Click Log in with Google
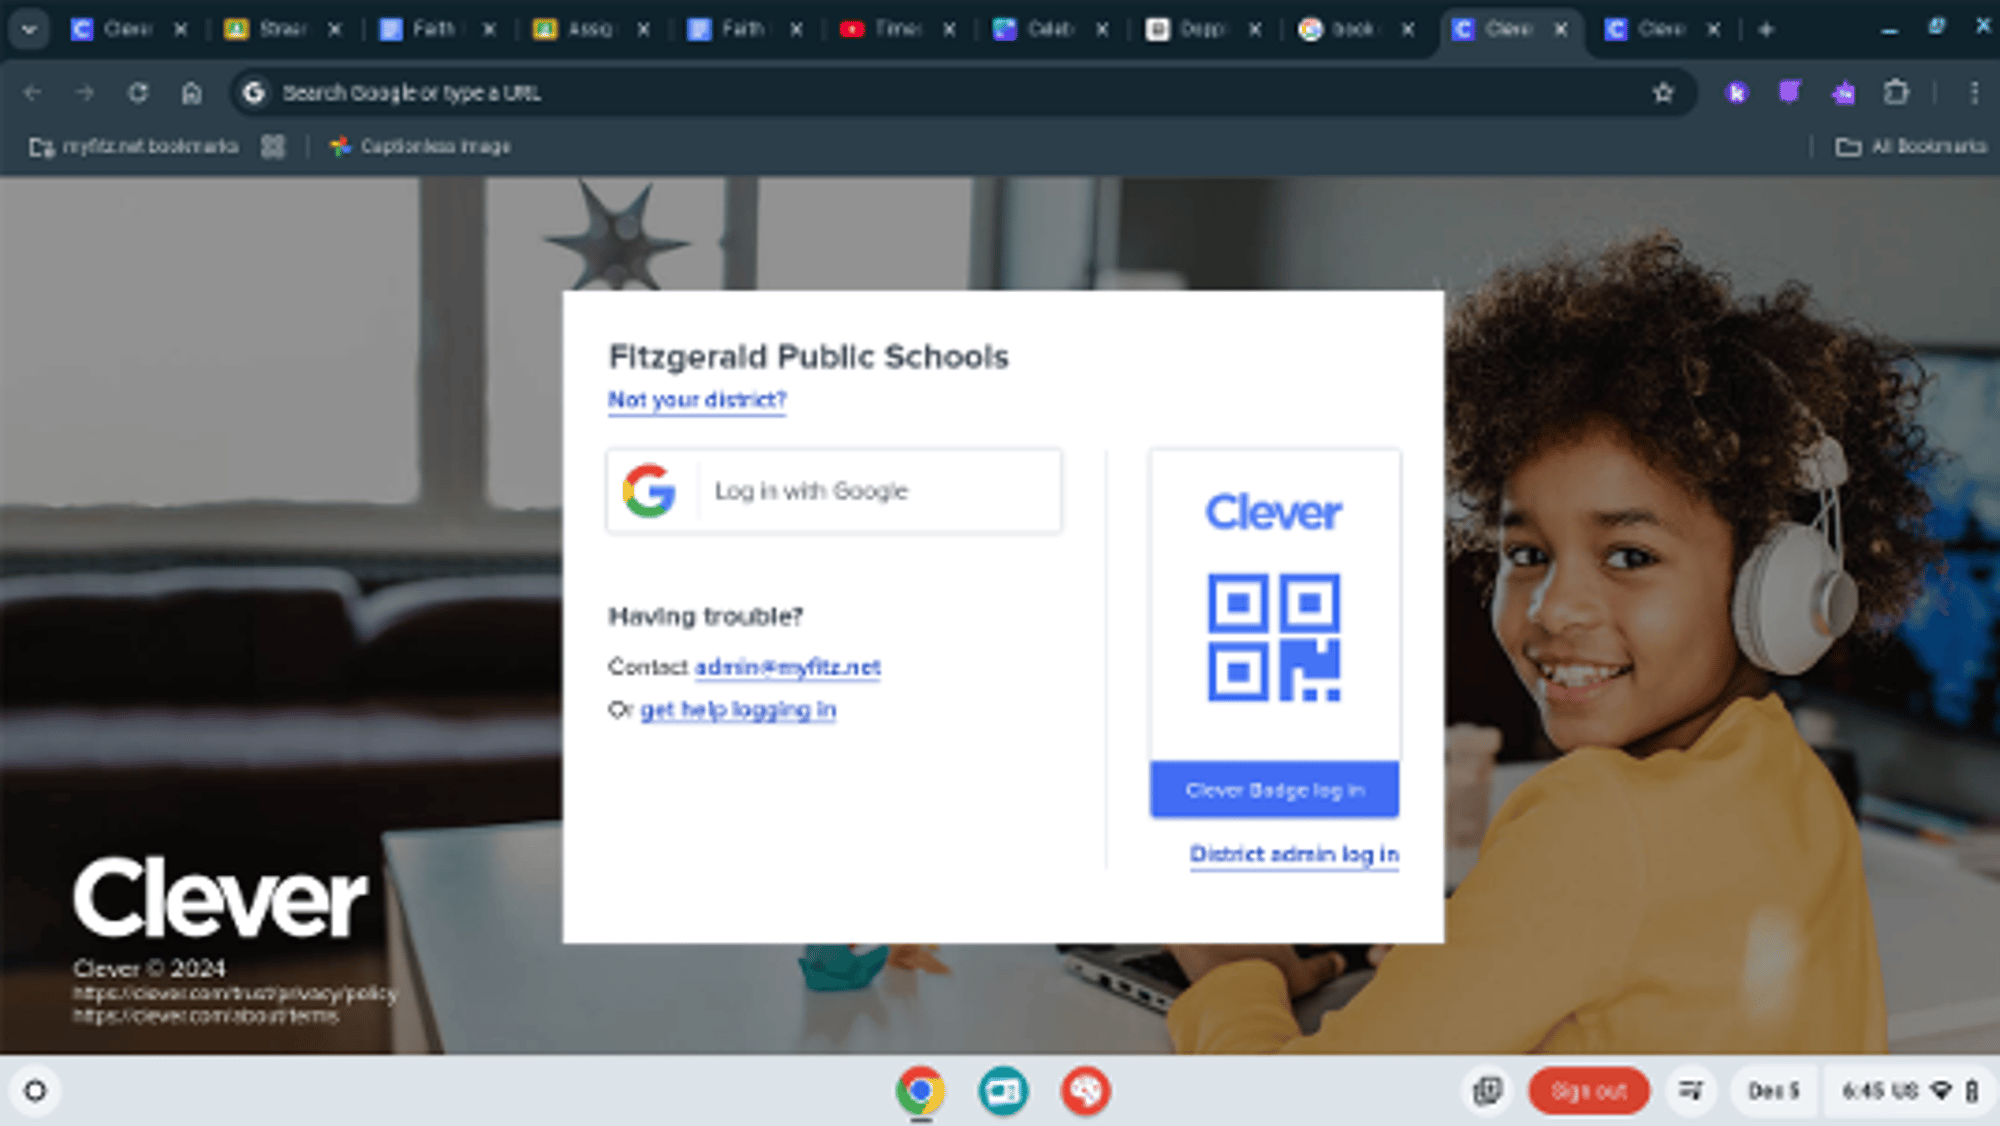Viewport: 2000px width, 1126px height. point(833,491)
